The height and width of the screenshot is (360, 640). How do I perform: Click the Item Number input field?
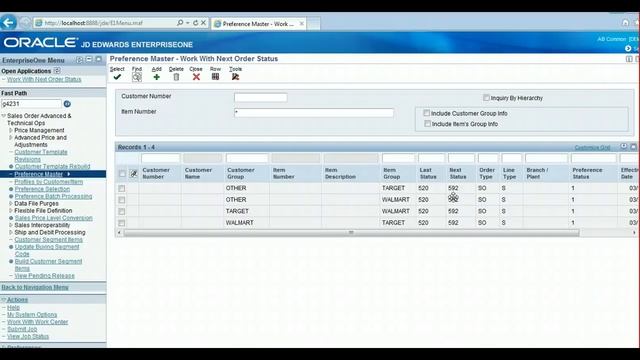coord(314,112)
